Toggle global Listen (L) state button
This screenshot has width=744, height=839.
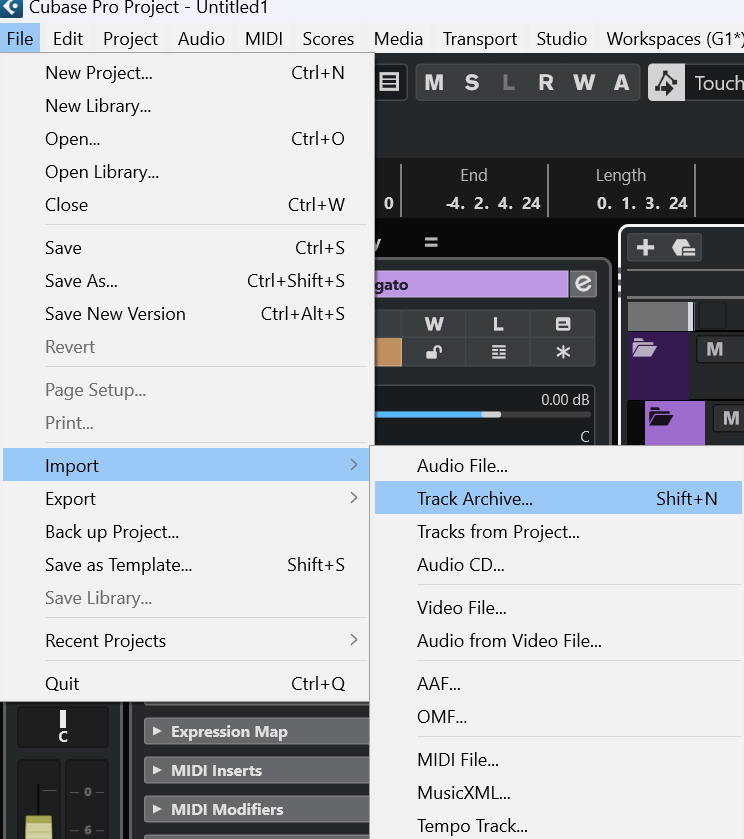point(508,82)
